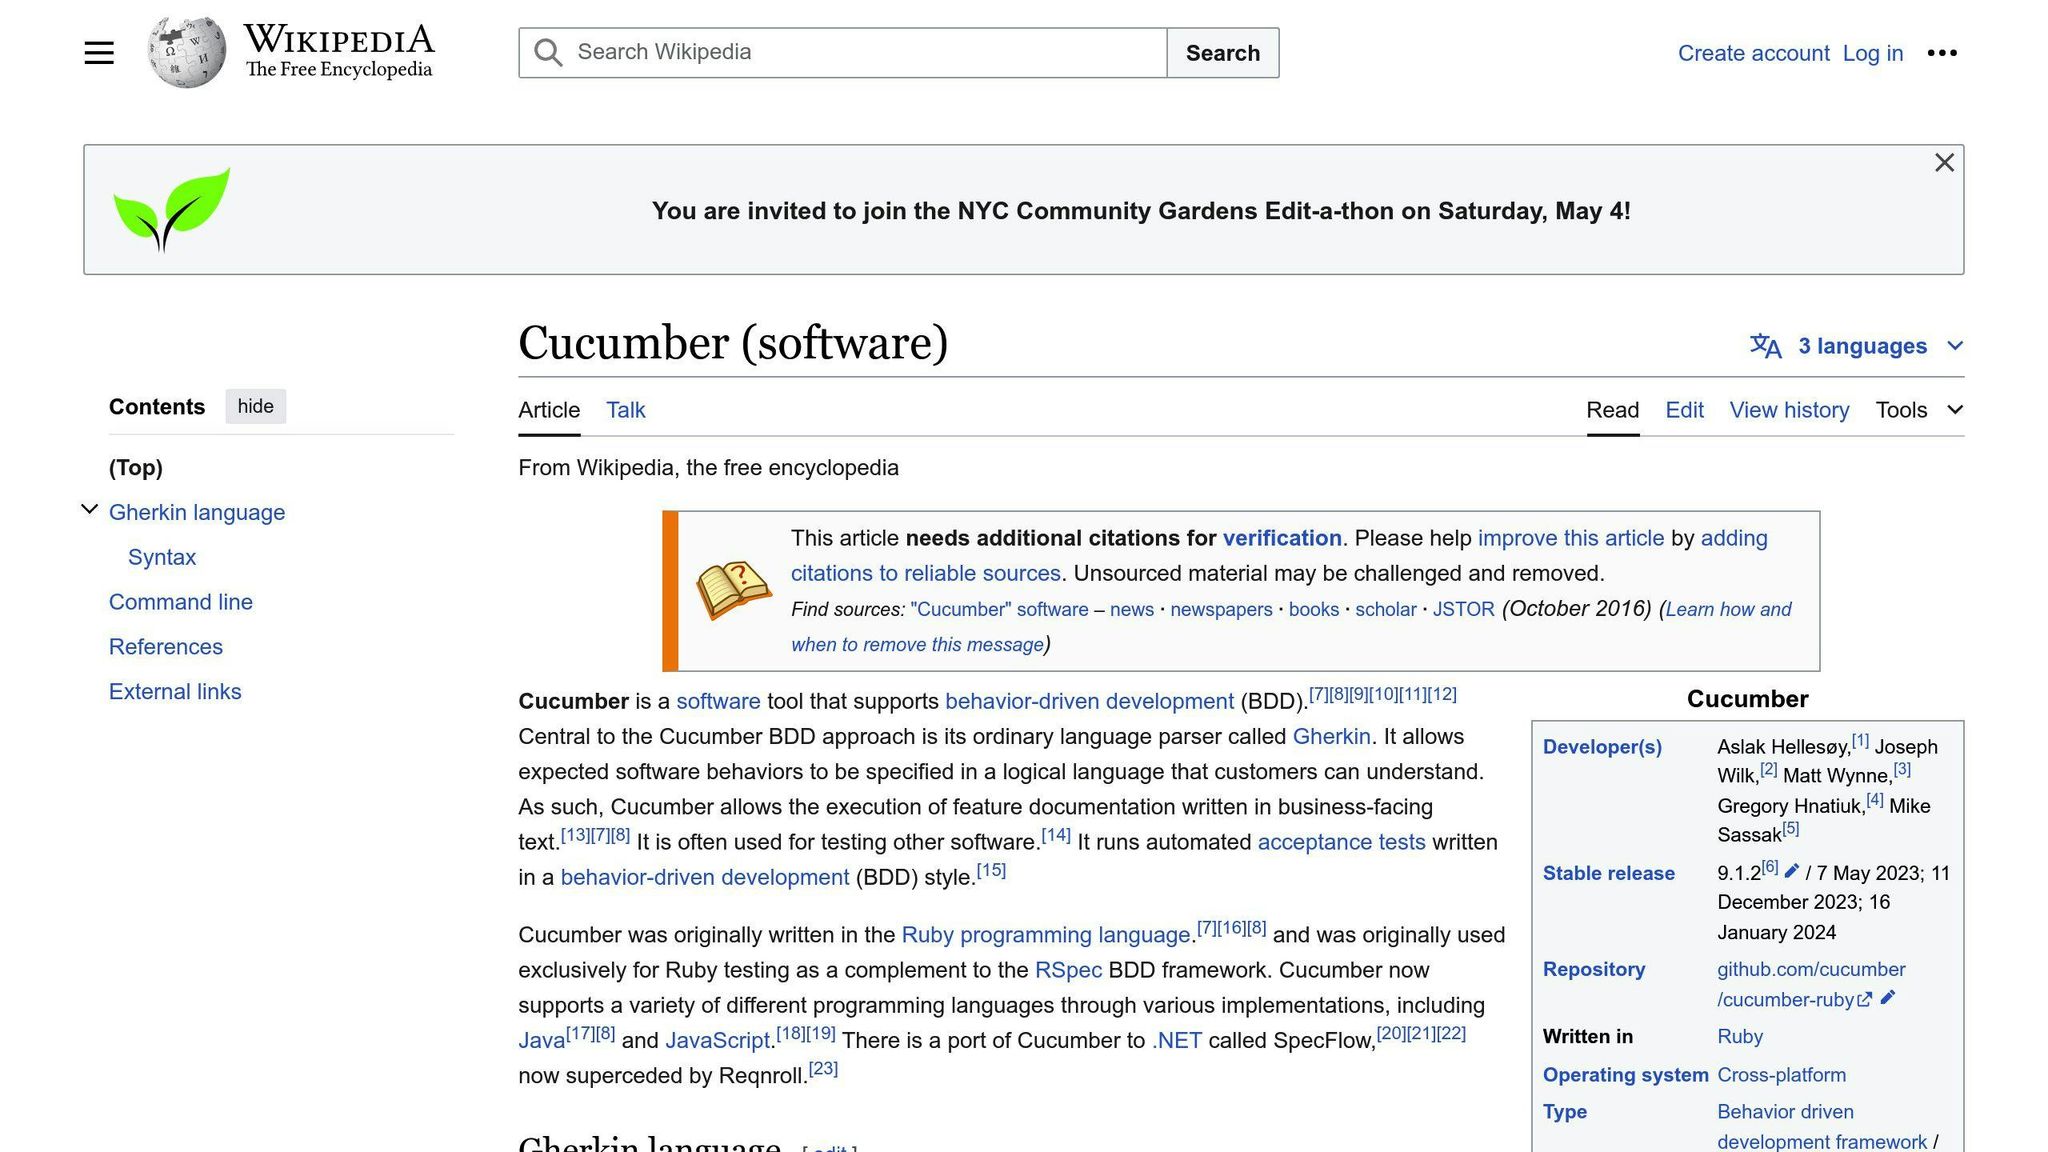The height and width of the screenshot is (1152, 2048).
Task: Click the software link in intro
Action: point(718,702)
